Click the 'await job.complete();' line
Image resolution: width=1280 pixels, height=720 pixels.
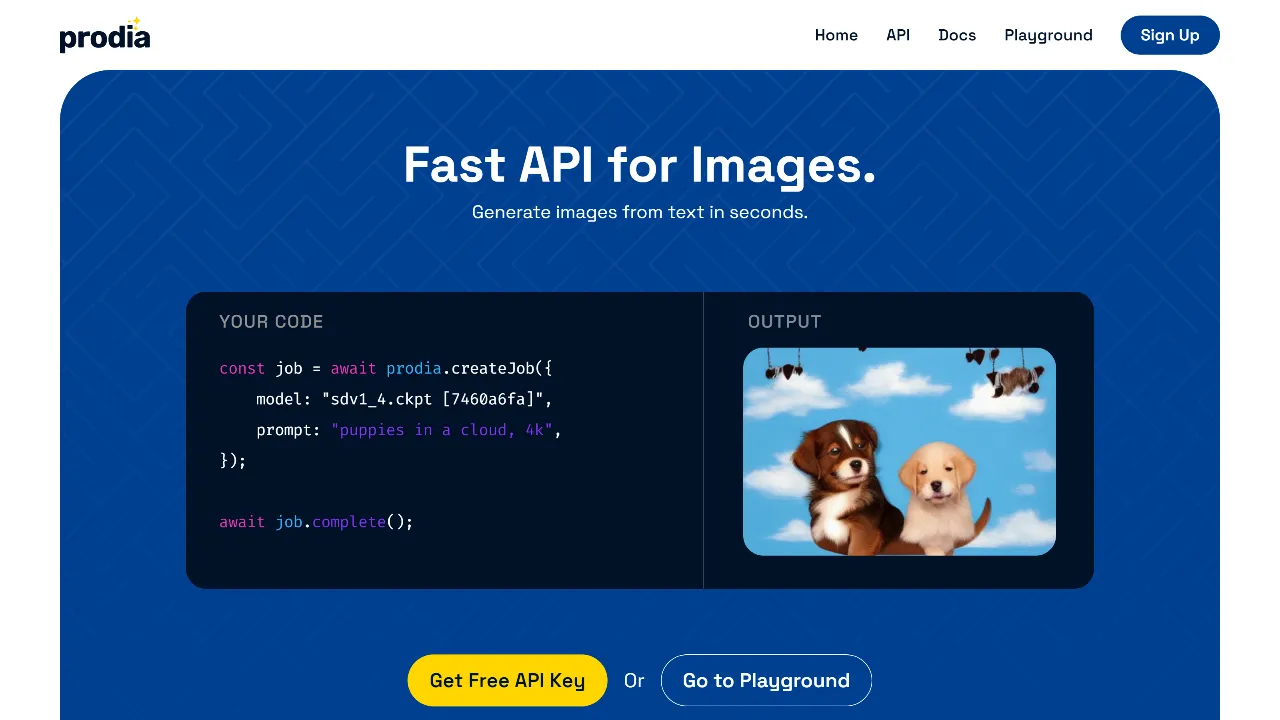(316, 522)
